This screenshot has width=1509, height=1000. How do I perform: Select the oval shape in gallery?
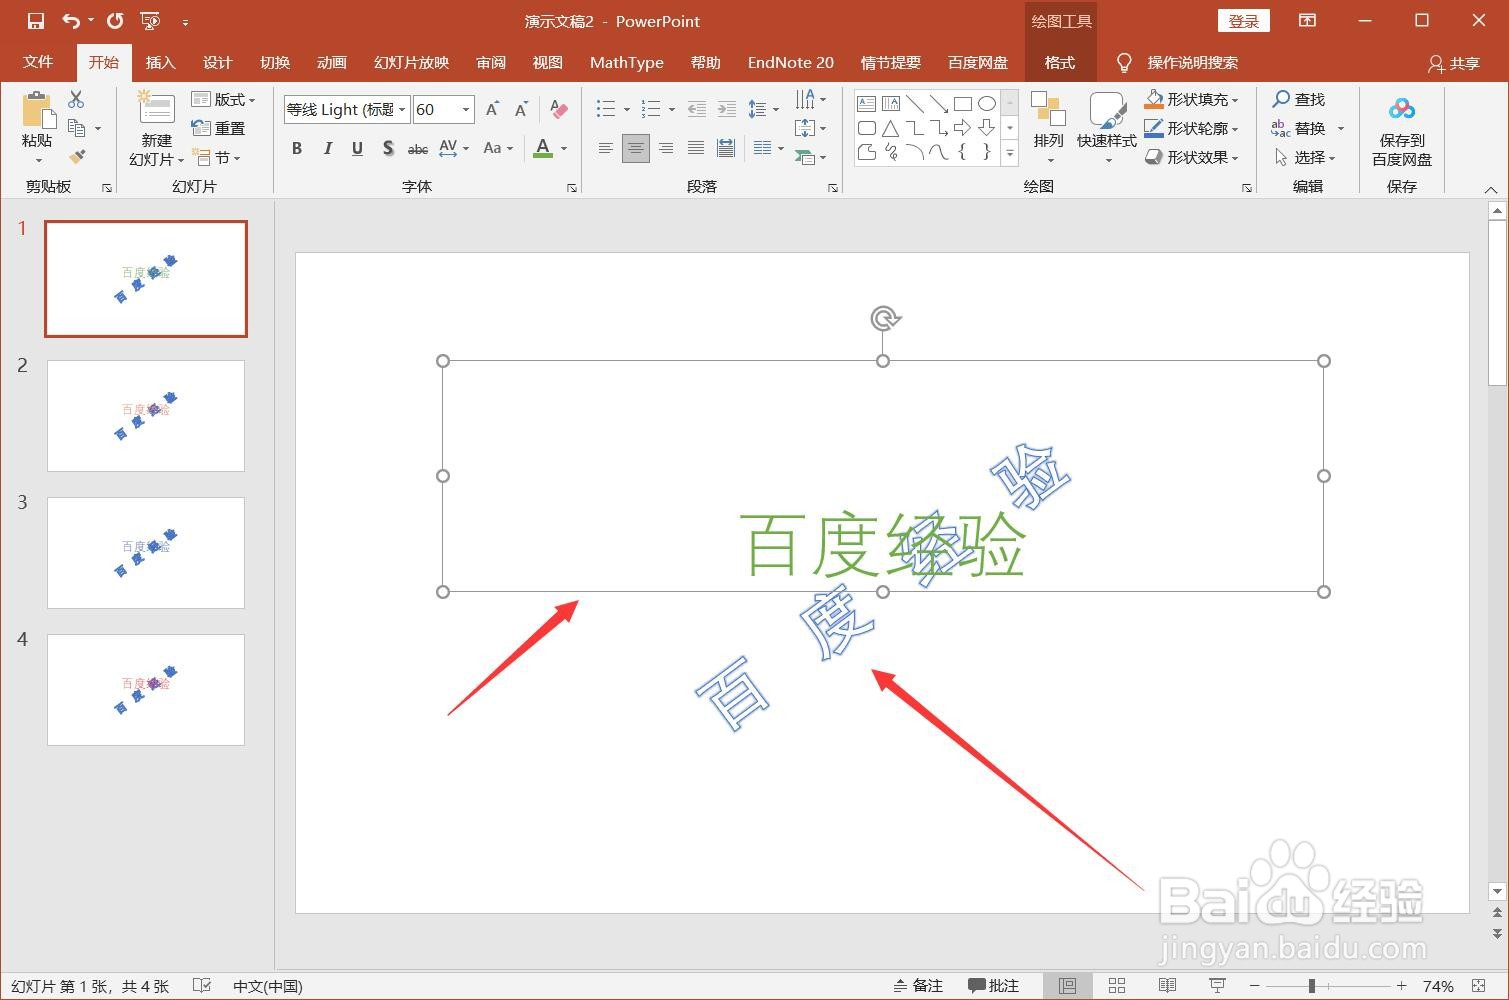pos(987,103)
